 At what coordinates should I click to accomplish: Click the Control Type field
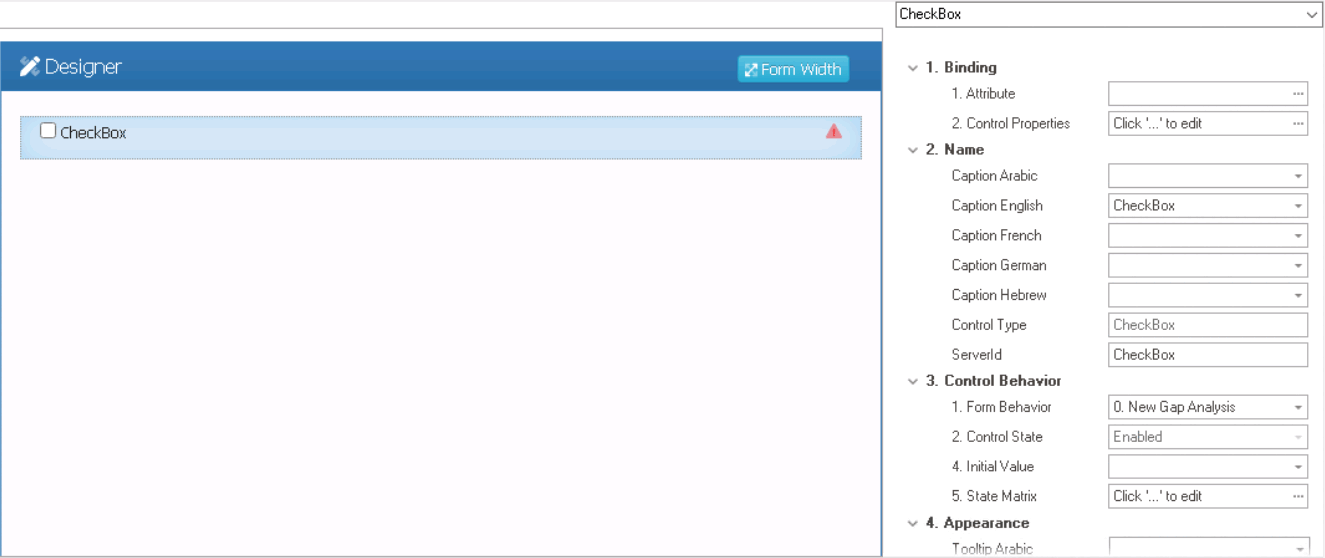coord(1208,325)
